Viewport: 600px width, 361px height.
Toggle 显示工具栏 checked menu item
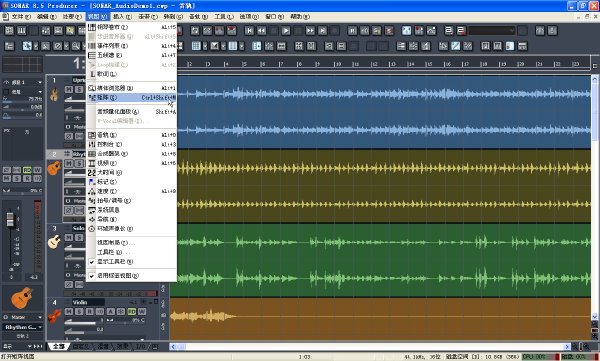pos(132,262)
